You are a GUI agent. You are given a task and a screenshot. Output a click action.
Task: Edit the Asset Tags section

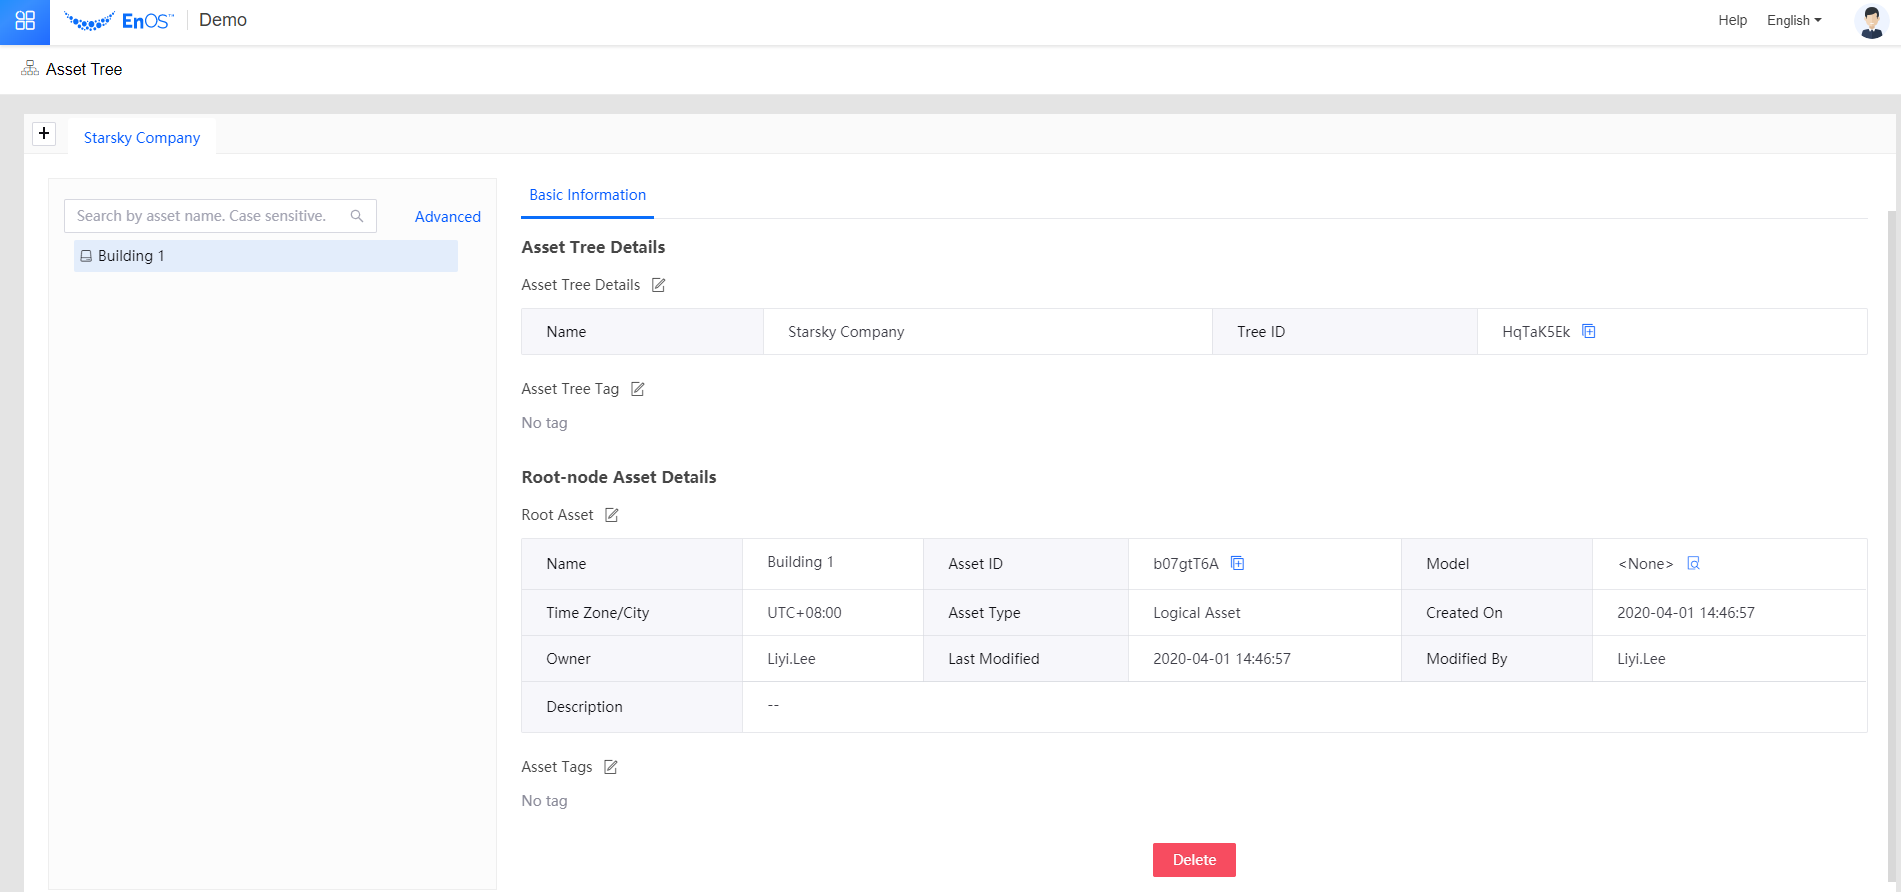[x=610, y=767]
